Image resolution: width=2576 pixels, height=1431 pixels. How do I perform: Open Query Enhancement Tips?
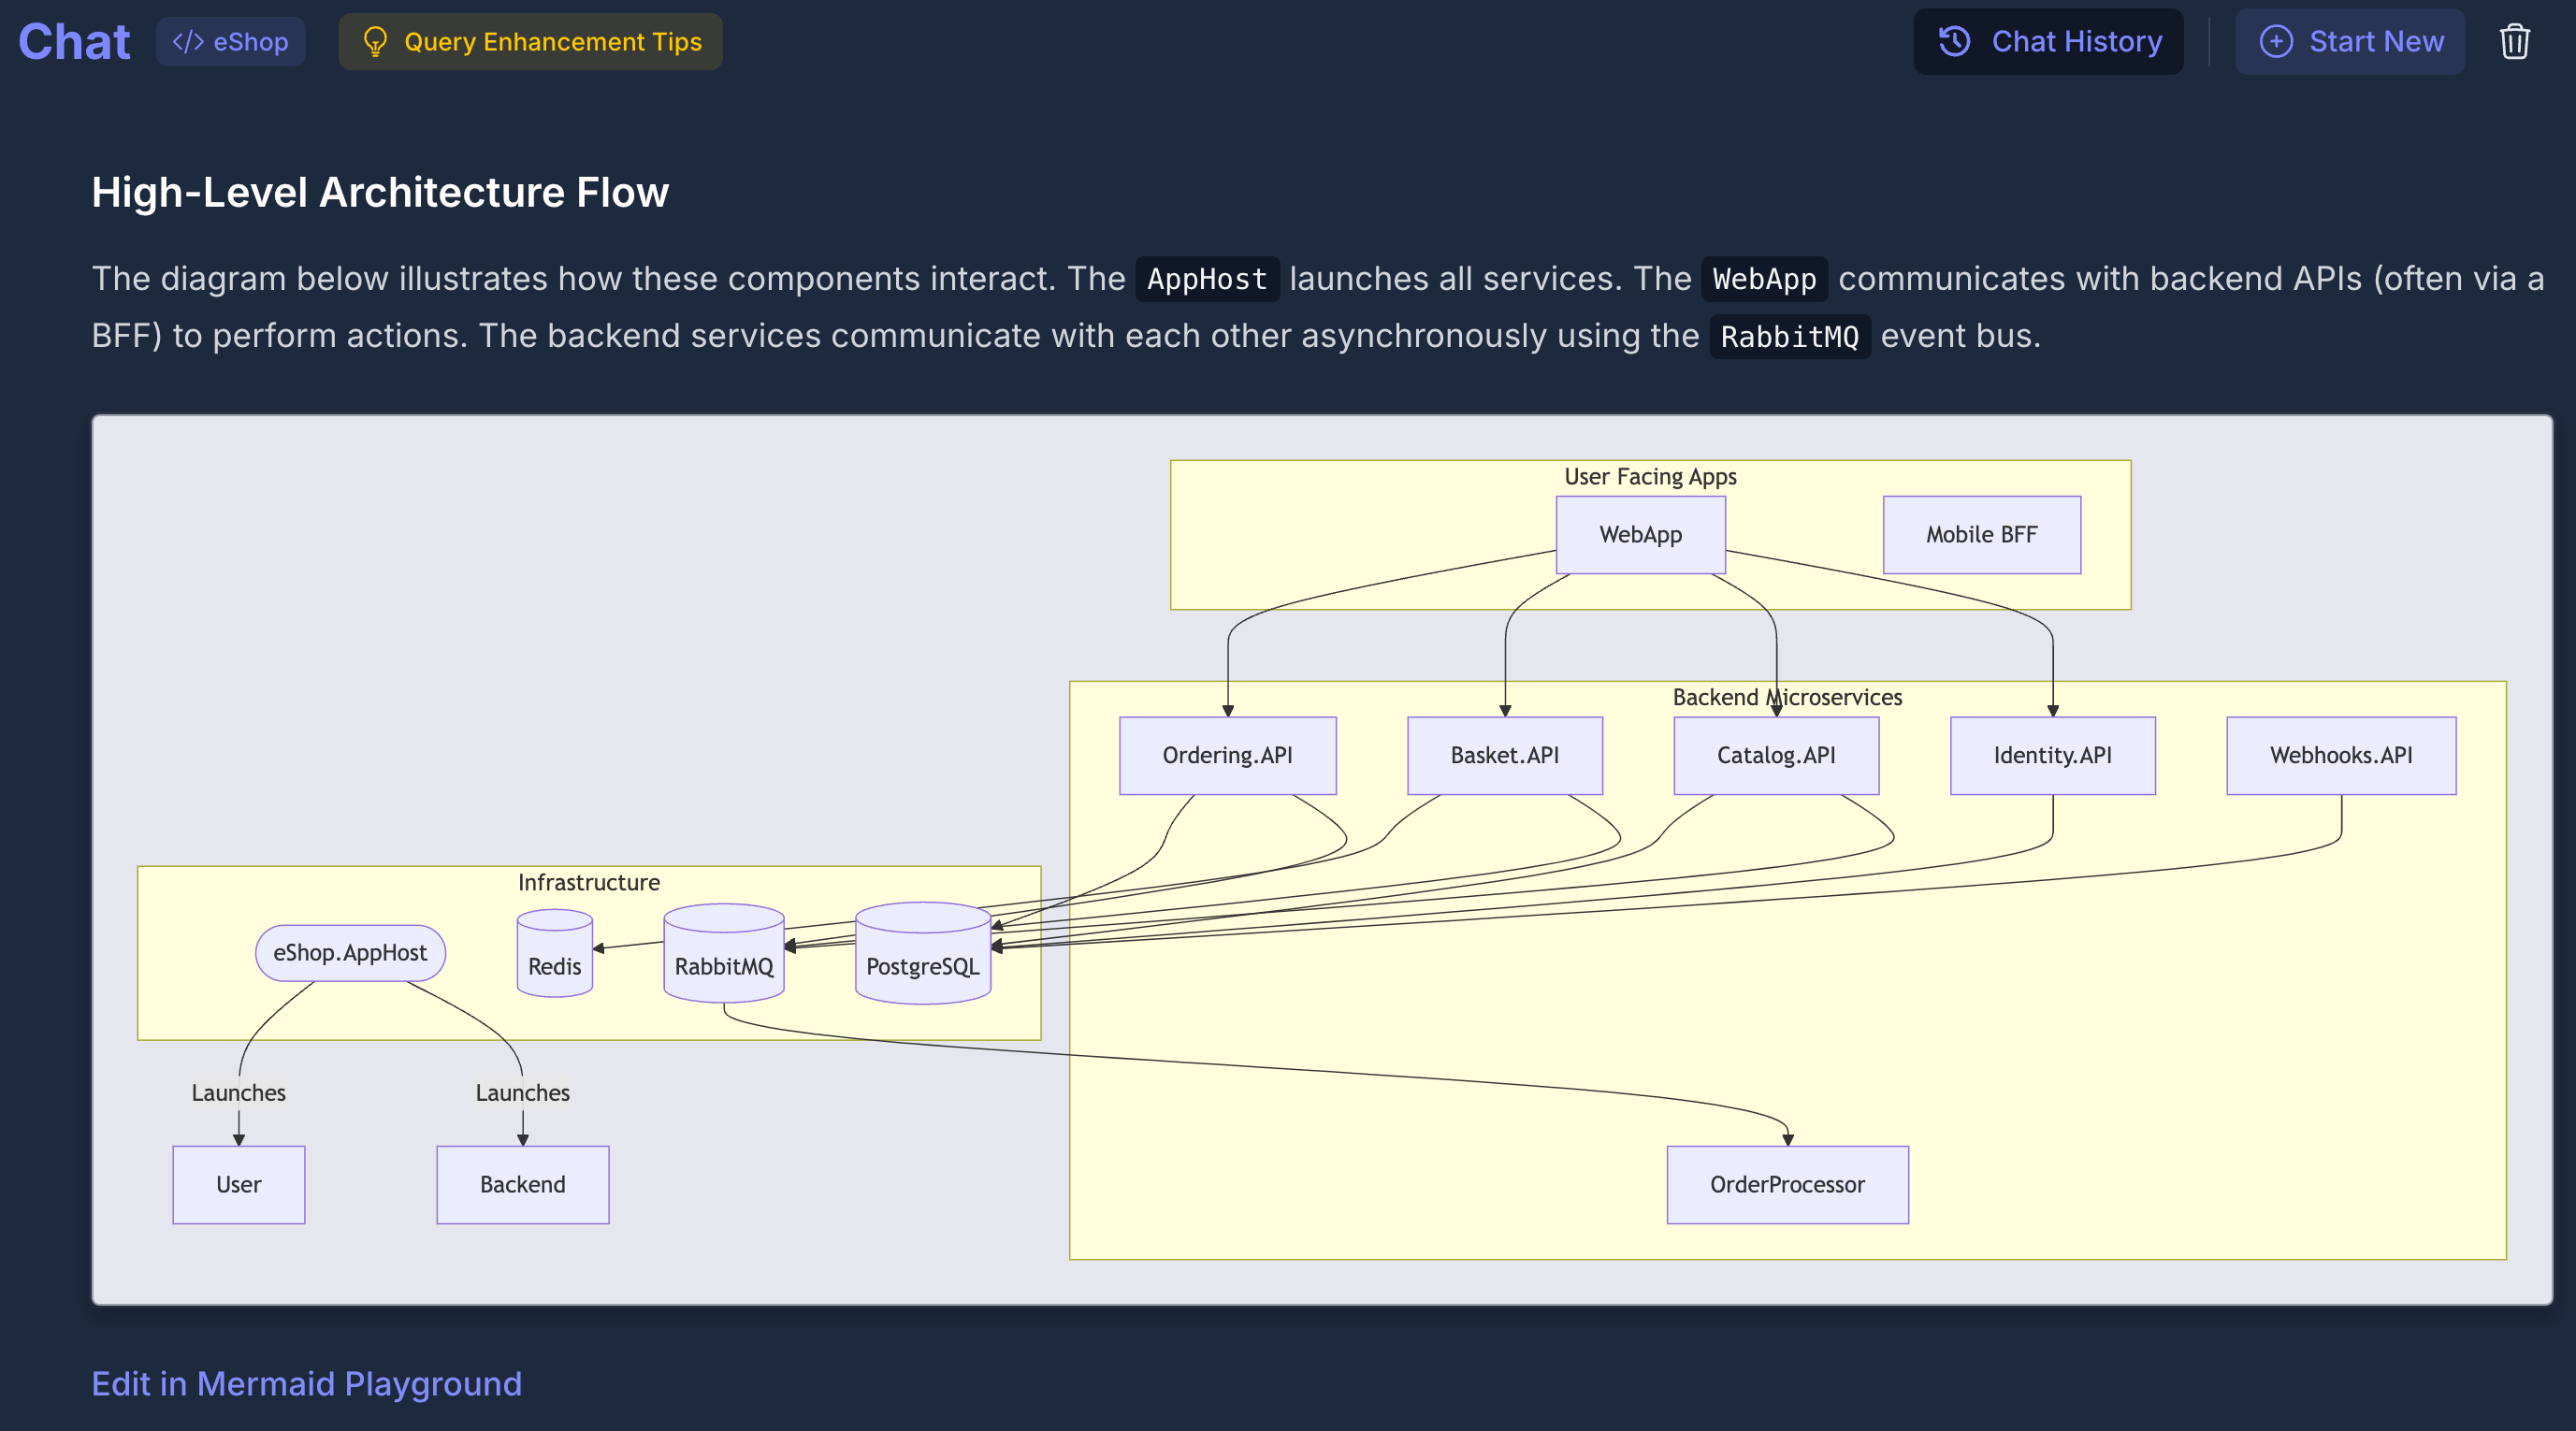click(x=530, y=42)
